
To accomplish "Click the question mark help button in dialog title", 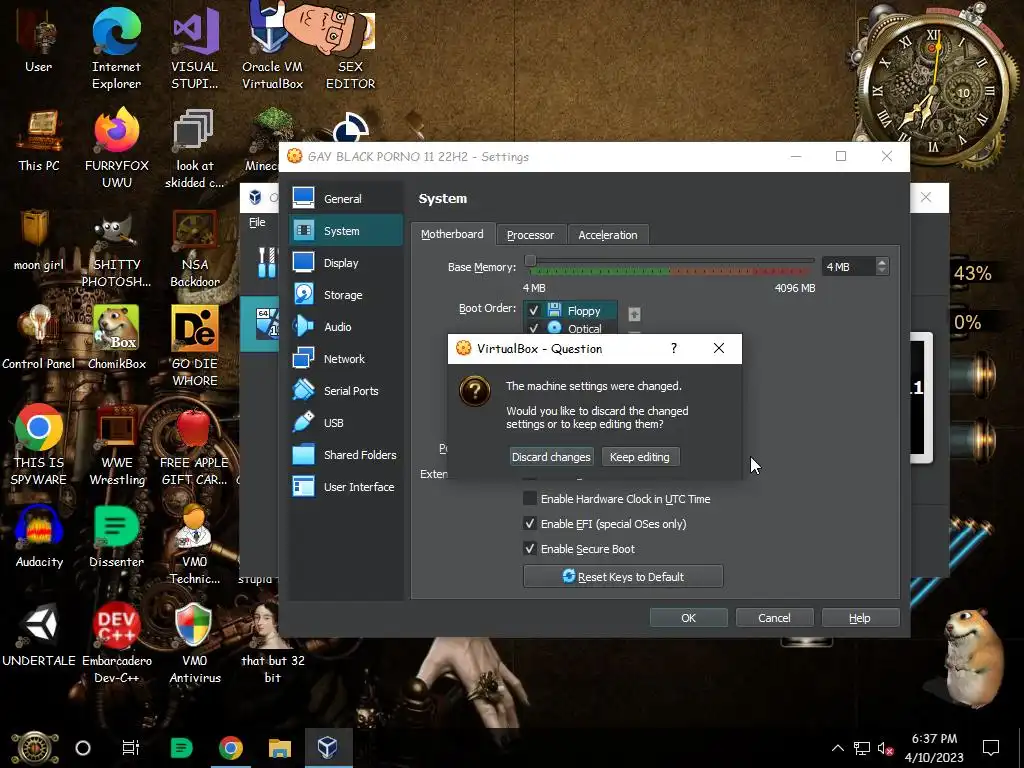I will [x=674, y=348].
